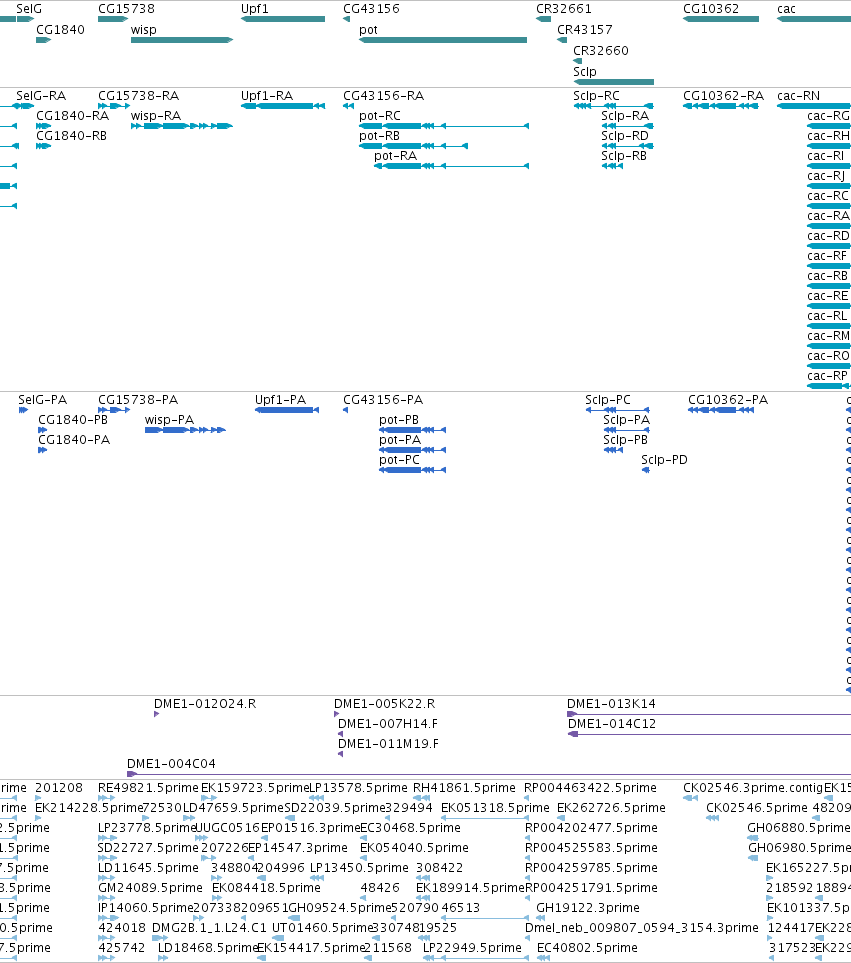The height and width of the screenshot is (963, 851).
Task: Click the Sclp-RC transcript glyph
Action: pyautogui.click(x=613, y=106)
